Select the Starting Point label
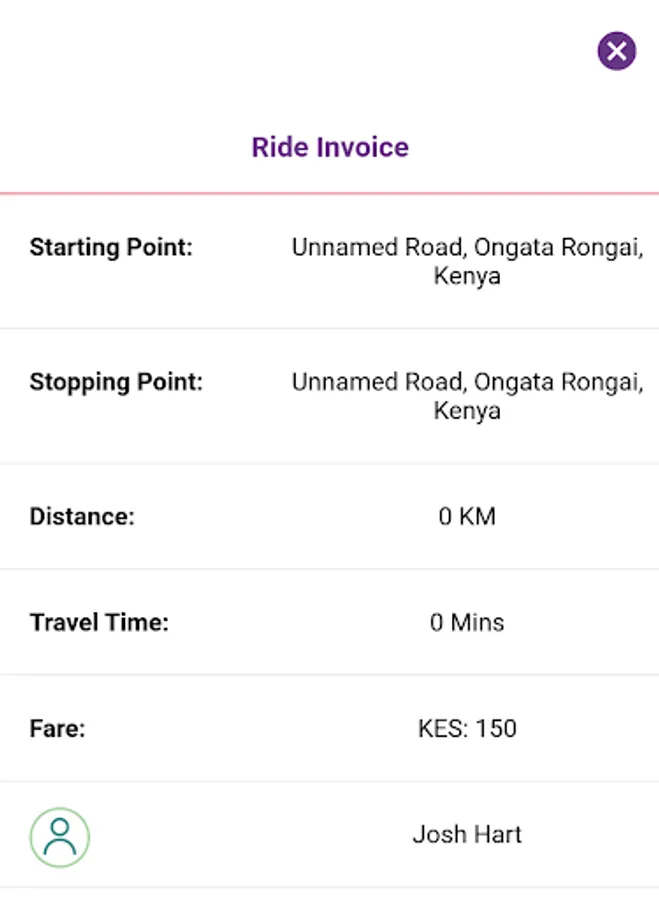The height and width of the screenshot is (900, 659). pyautogui.click(x=111, y=247)
